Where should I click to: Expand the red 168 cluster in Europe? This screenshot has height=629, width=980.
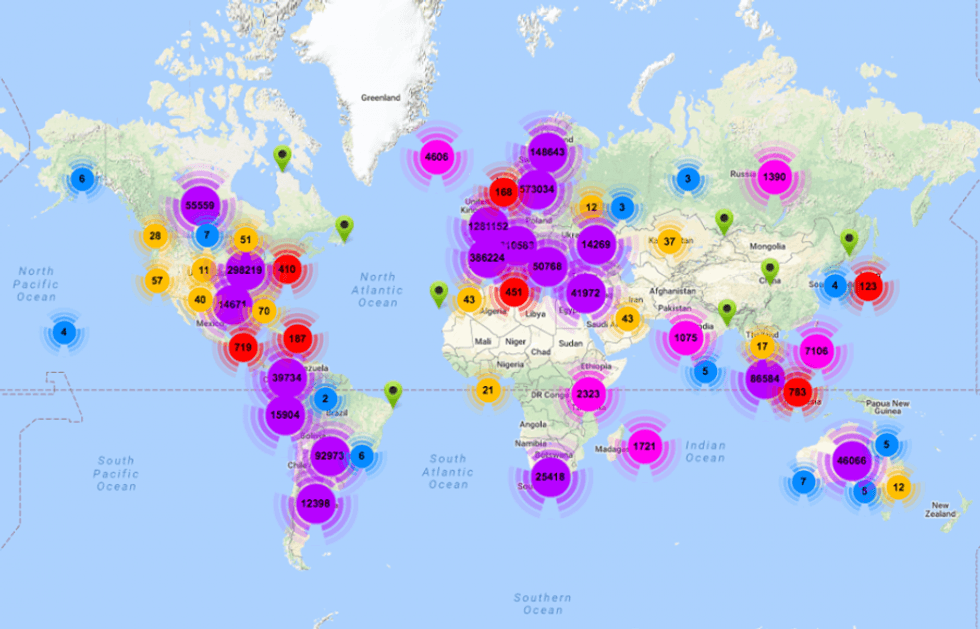(x=503, y=193)
